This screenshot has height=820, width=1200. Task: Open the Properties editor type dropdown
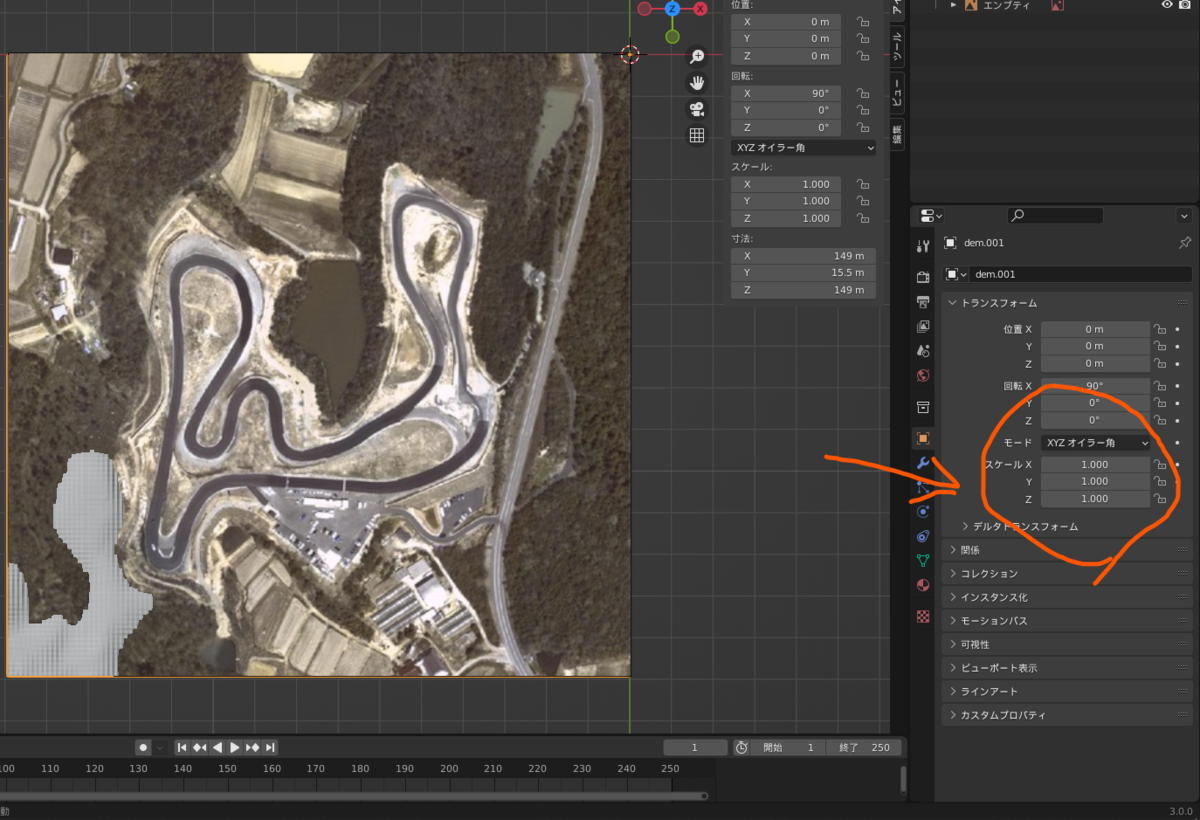click(x=931, y=215)
